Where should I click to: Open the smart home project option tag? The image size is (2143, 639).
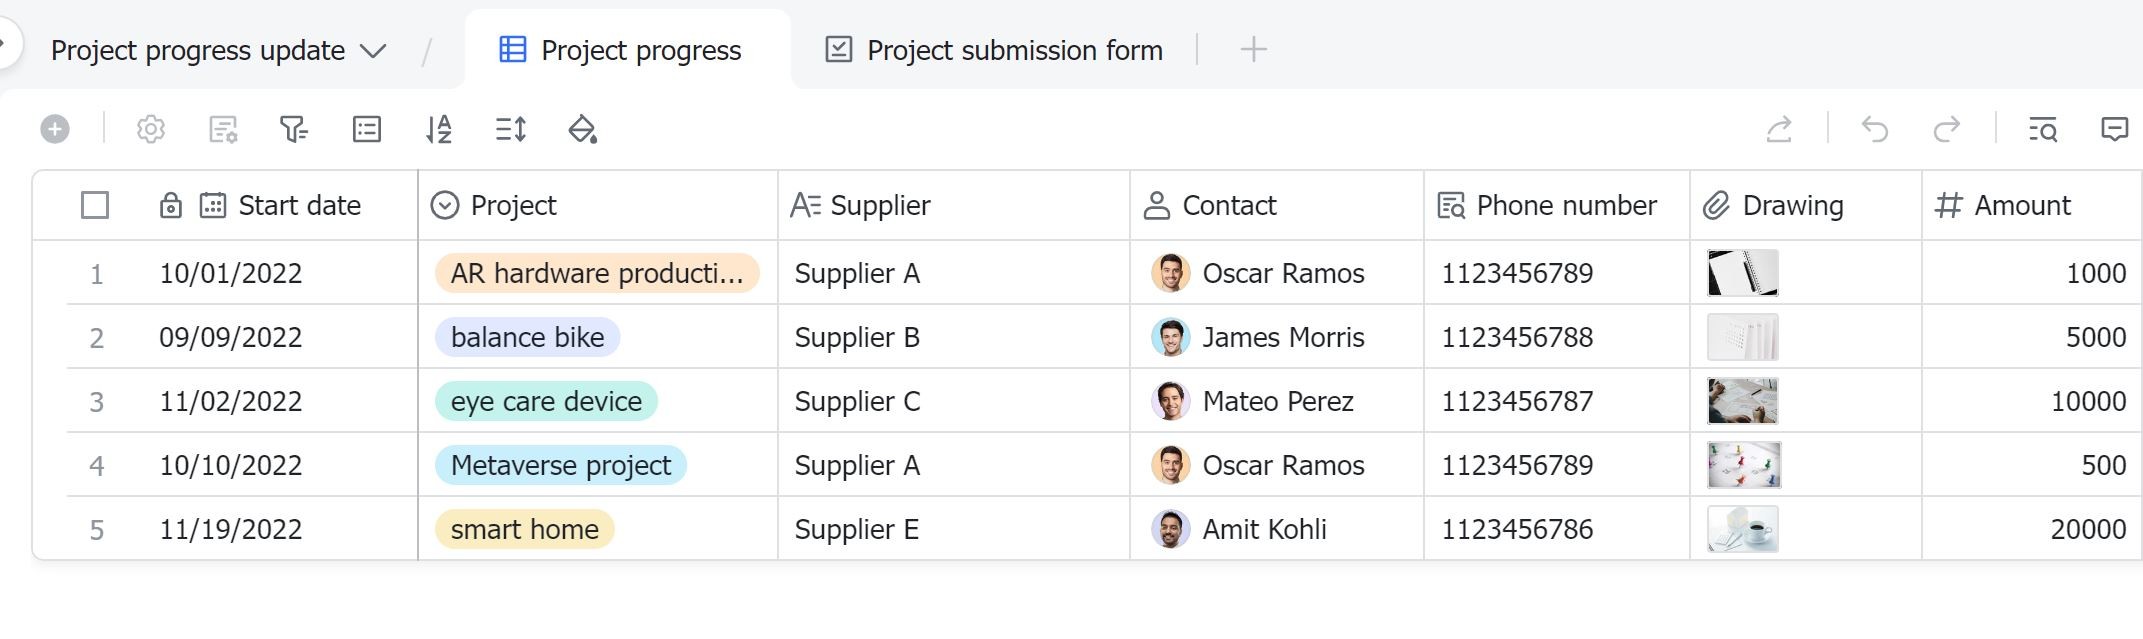pyautogui.click(x=524, y=529)
